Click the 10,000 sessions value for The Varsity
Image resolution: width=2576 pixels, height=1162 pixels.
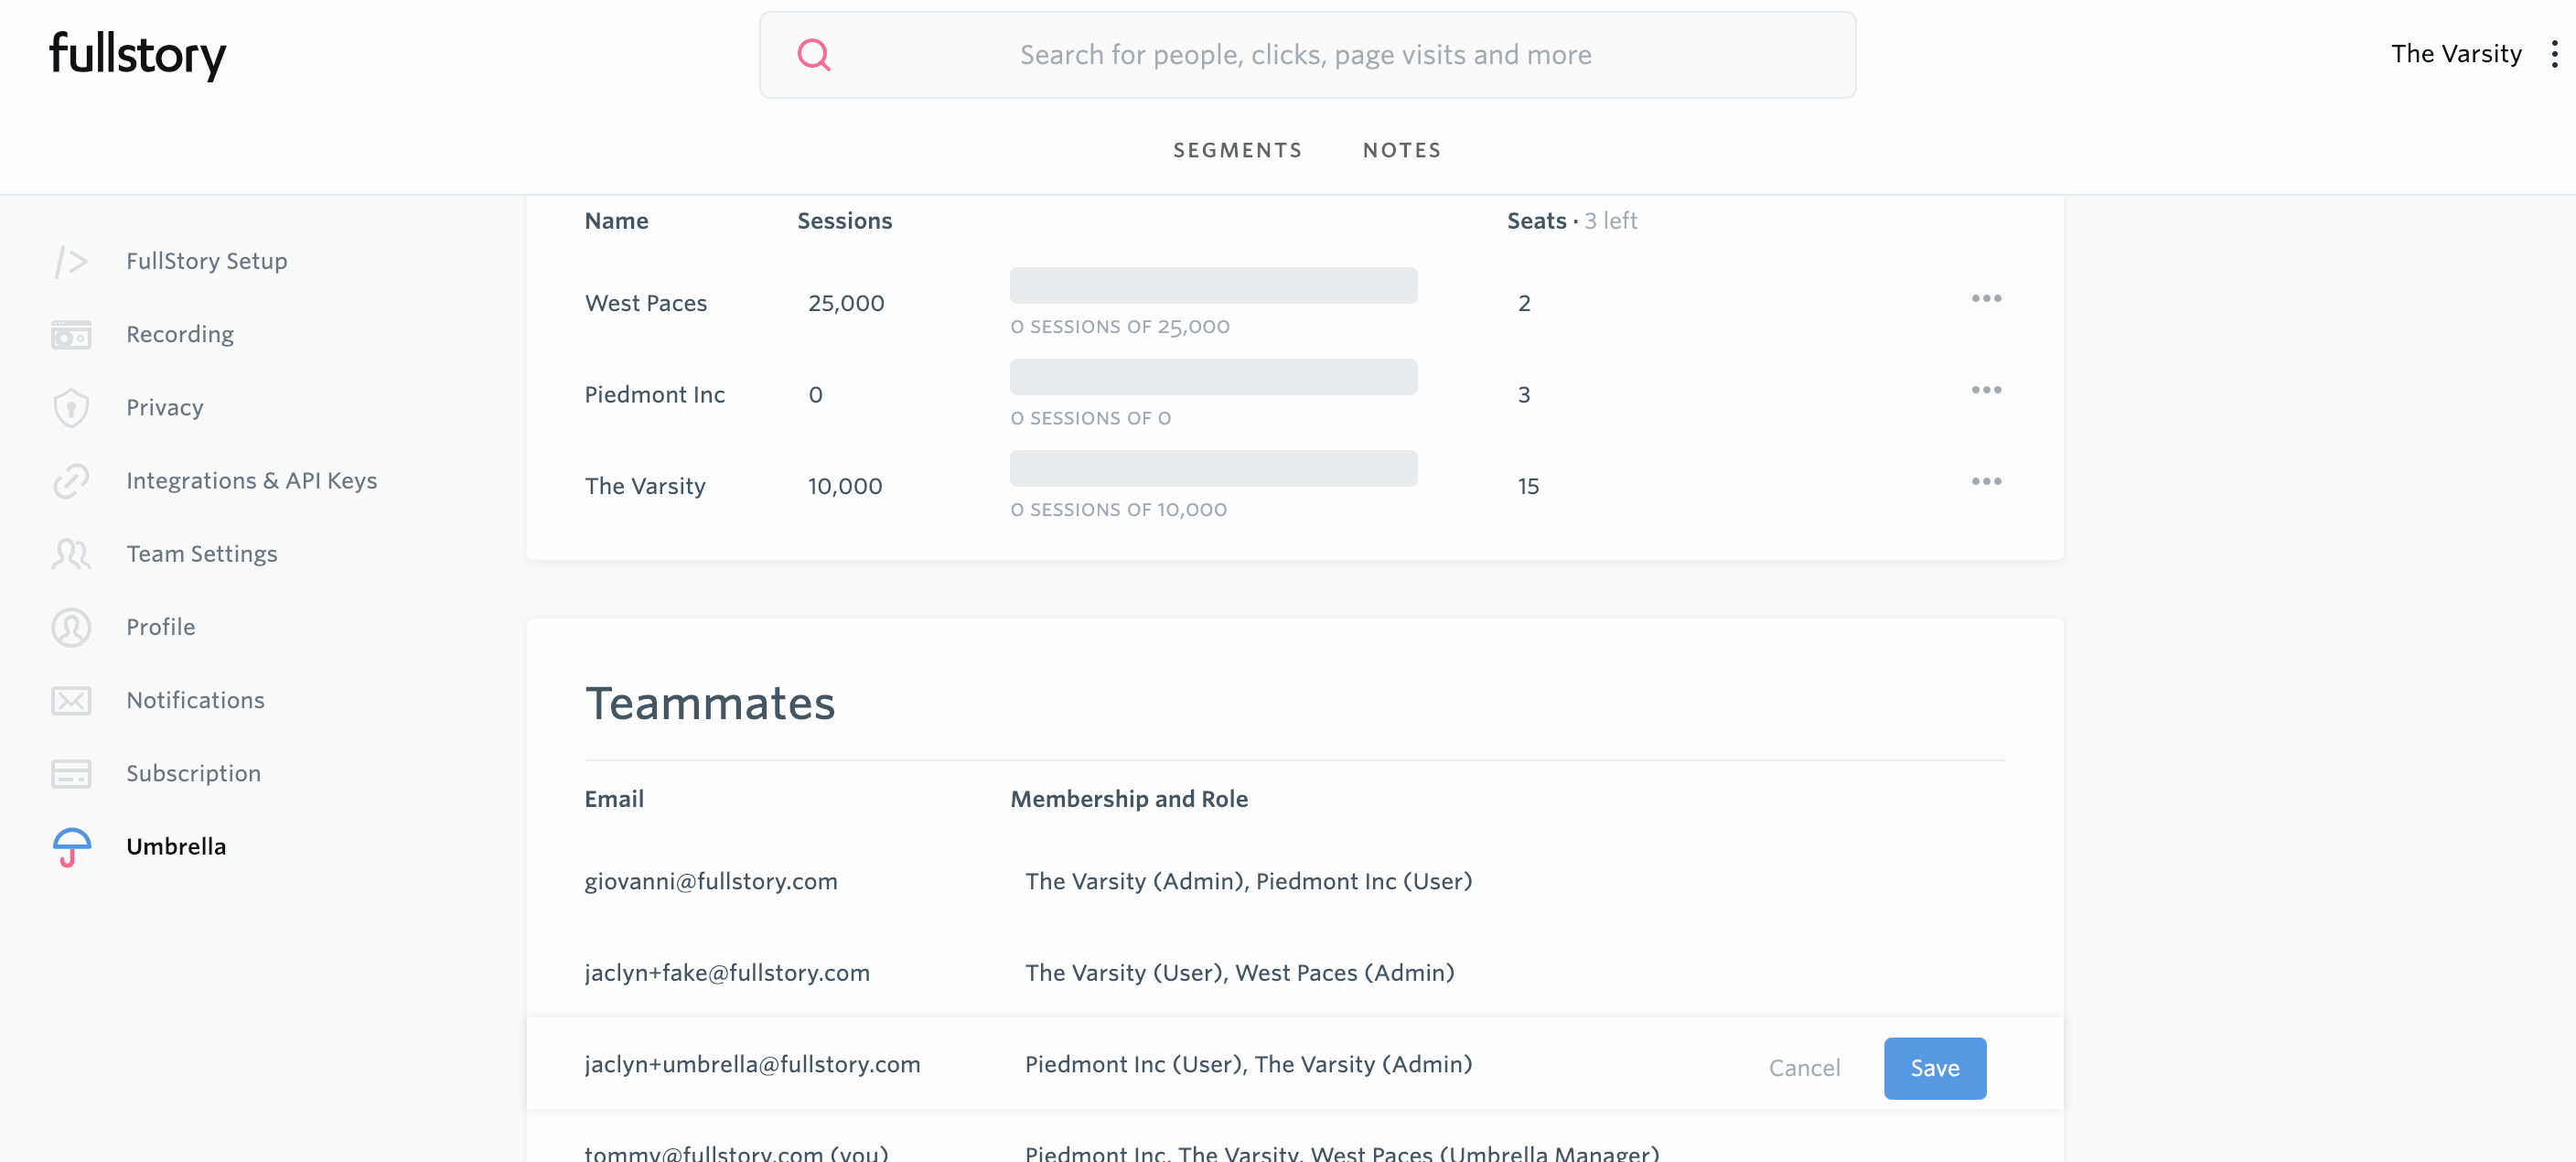845,486
